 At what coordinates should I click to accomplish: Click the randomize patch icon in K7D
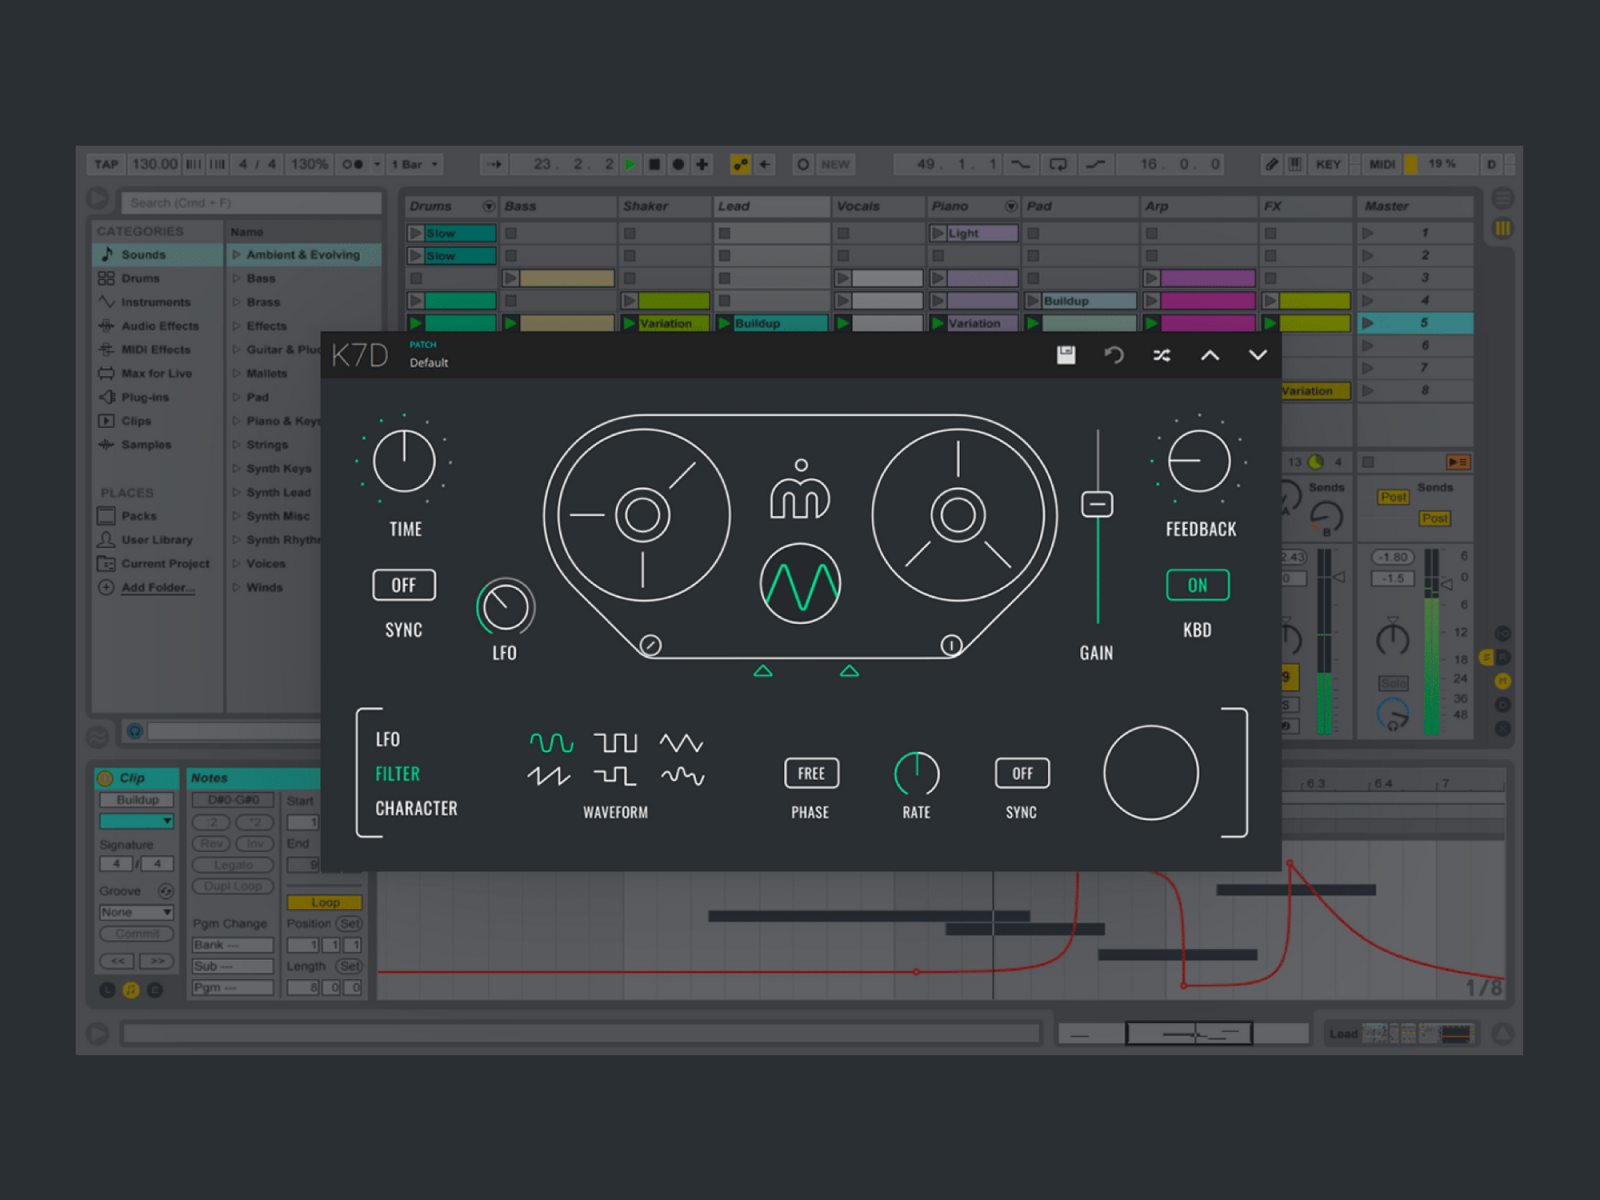point(1161,355)
